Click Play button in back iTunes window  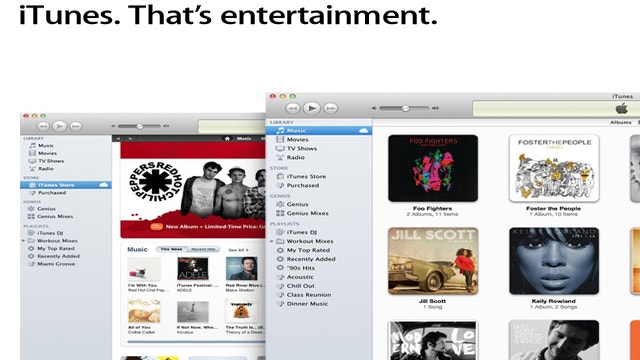point(59,126)
